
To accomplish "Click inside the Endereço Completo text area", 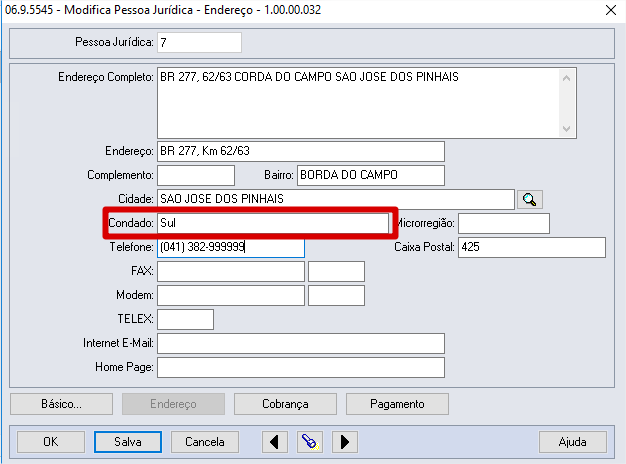I will tap(366, 103).
